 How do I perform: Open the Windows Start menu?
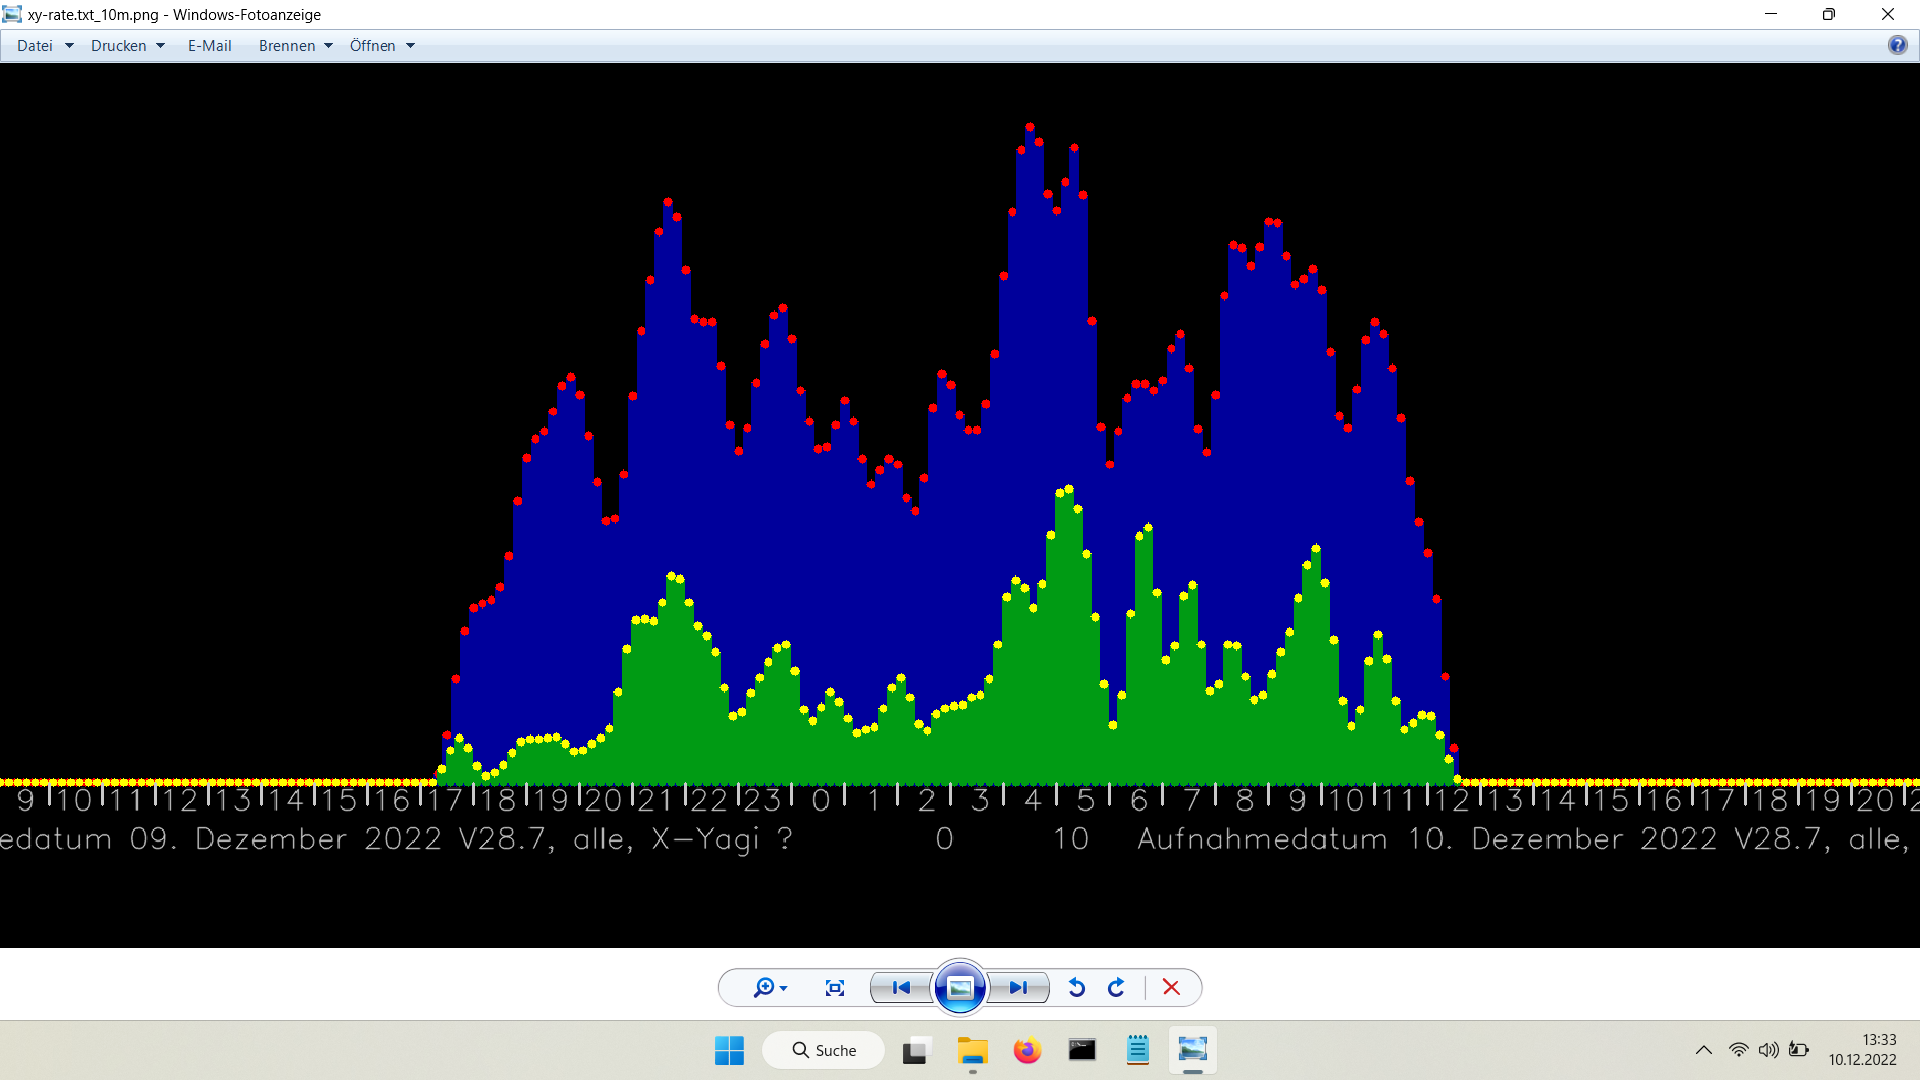click(x=730, y=1051)
